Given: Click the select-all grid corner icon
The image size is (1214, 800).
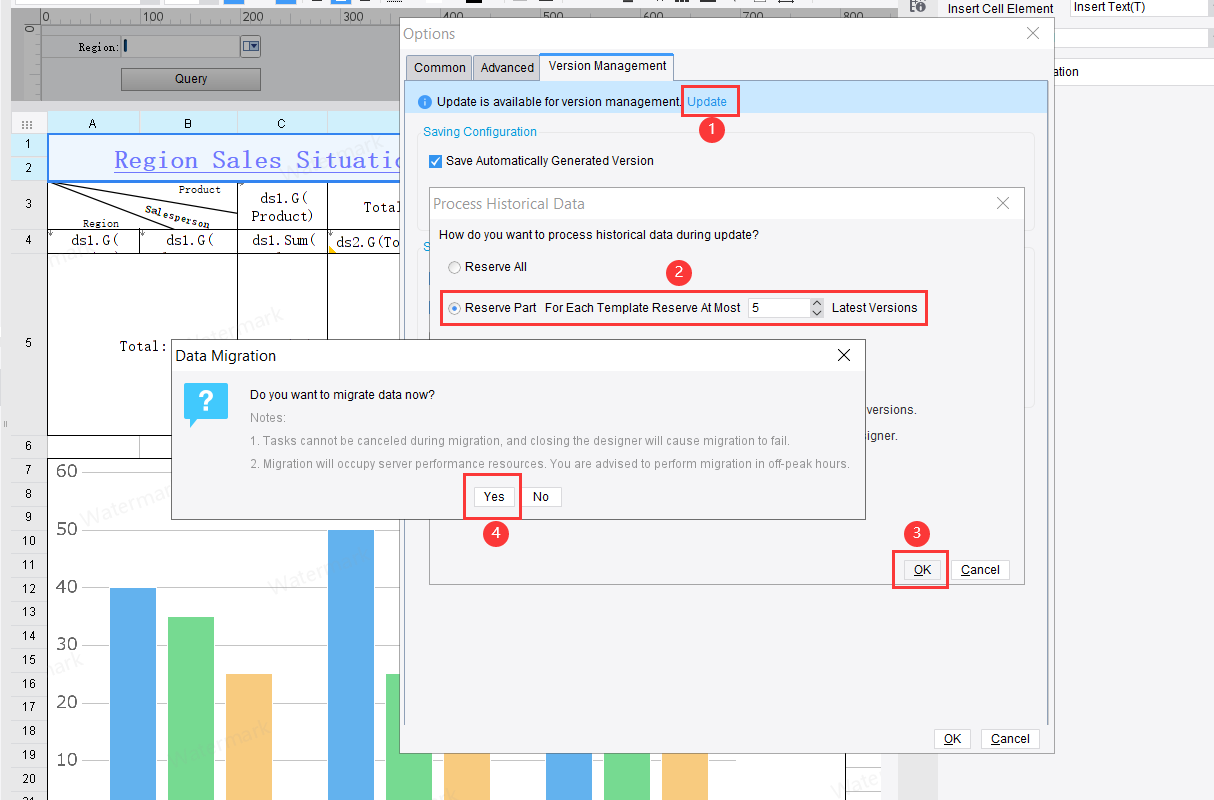Looking at the screenshot, I should [27, 124].
